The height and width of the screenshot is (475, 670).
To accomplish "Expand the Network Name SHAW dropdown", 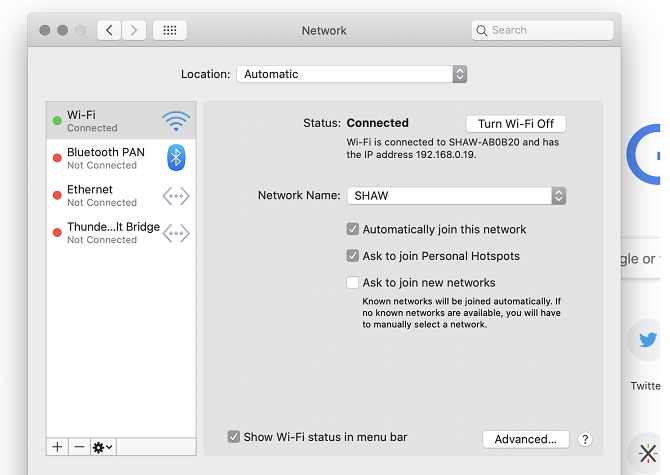I will click(558, 196).
